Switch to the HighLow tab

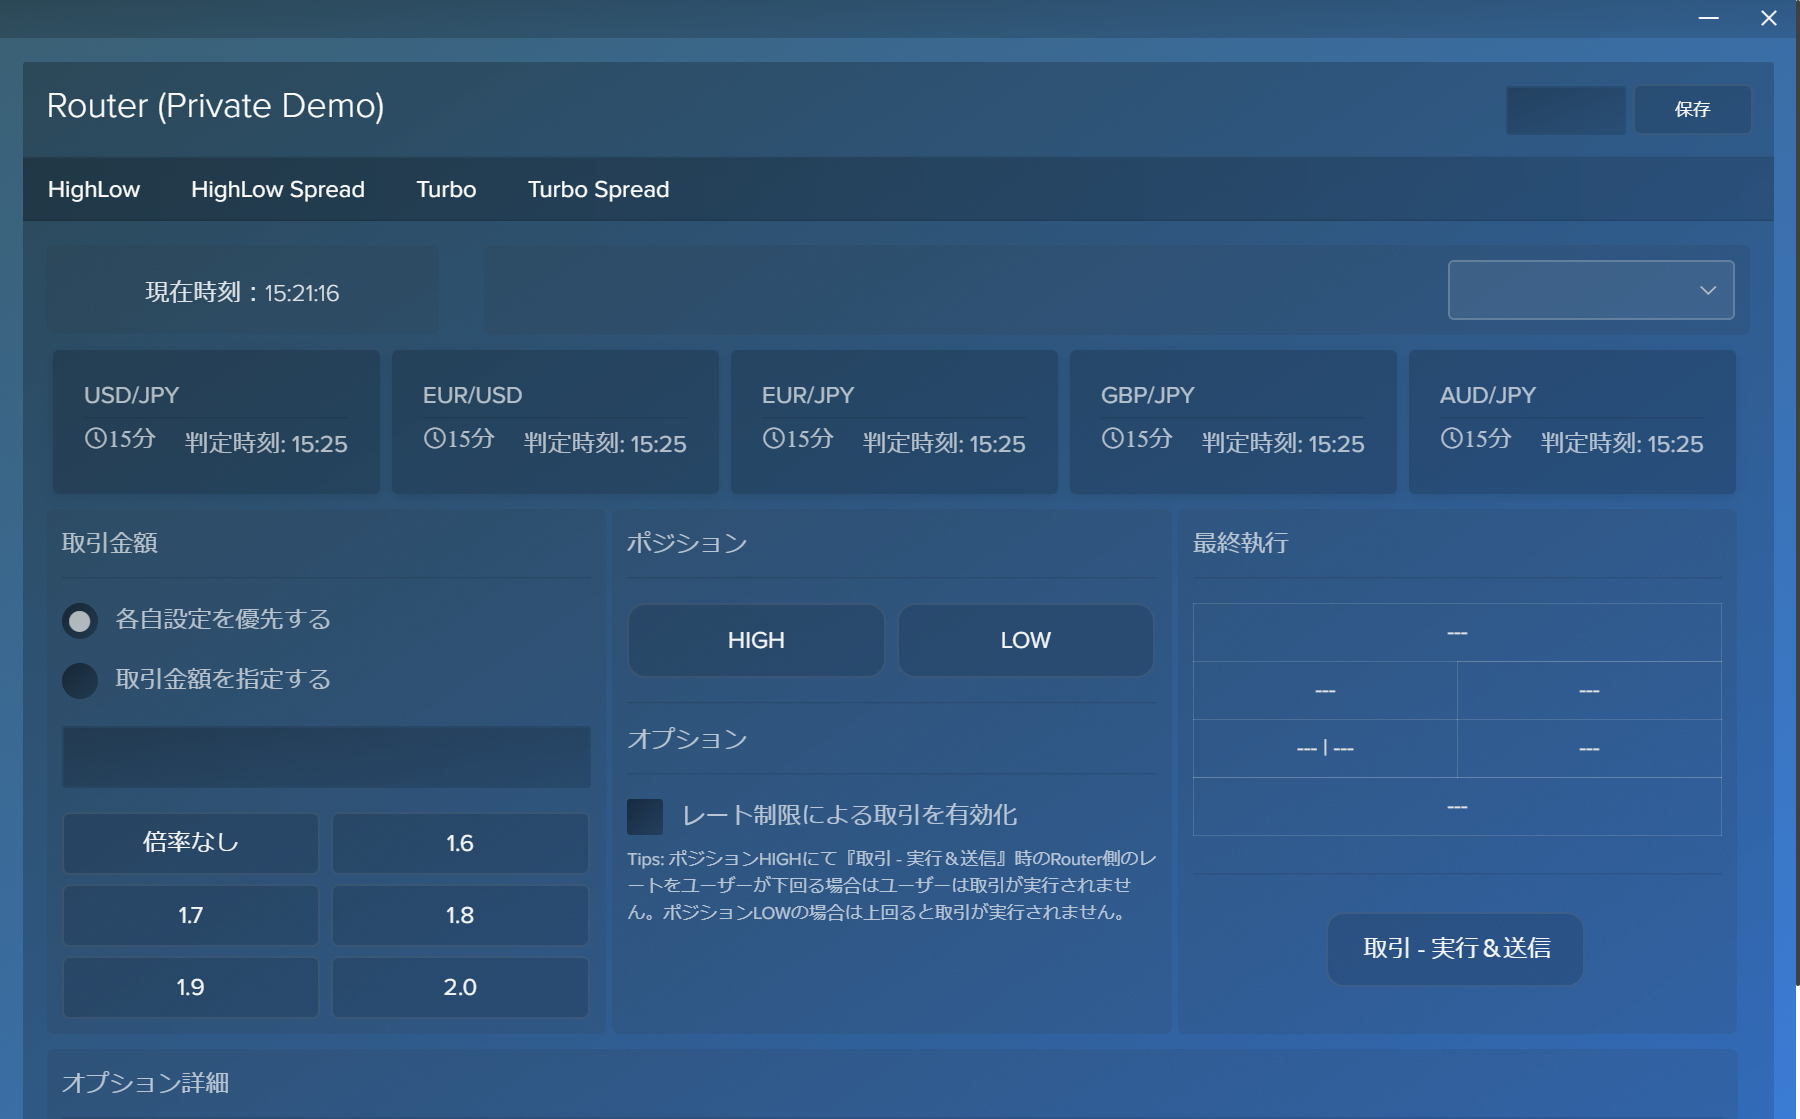point(94,190)
